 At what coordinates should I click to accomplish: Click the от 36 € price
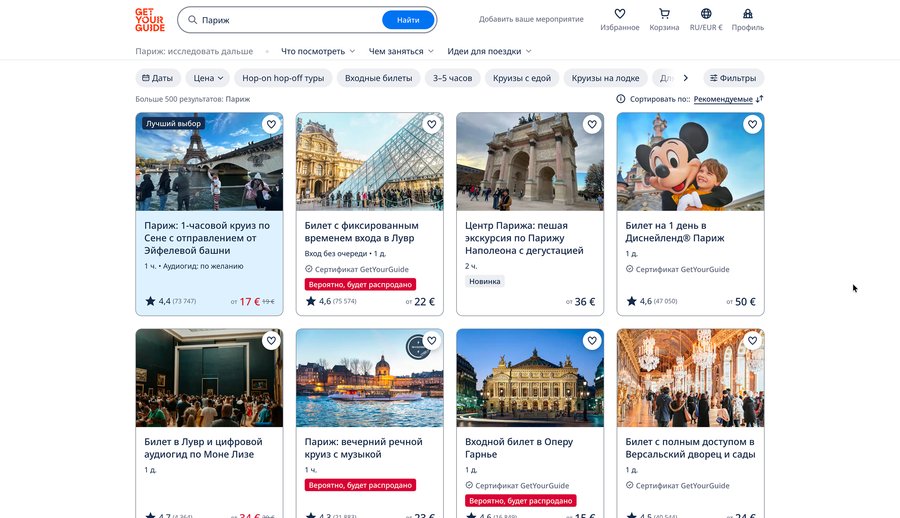click(x=580, y=301)
